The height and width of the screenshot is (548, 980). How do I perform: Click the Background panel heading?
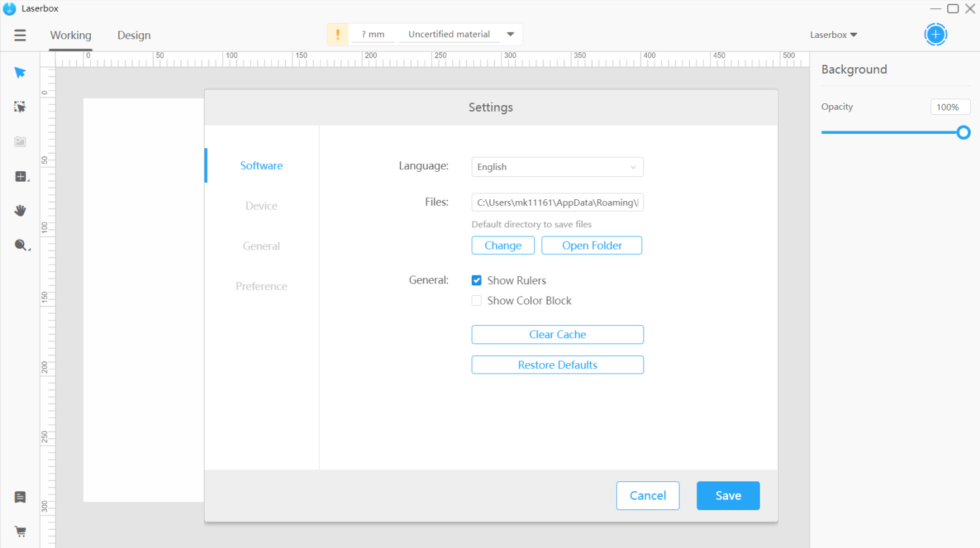tap(854, 69)
